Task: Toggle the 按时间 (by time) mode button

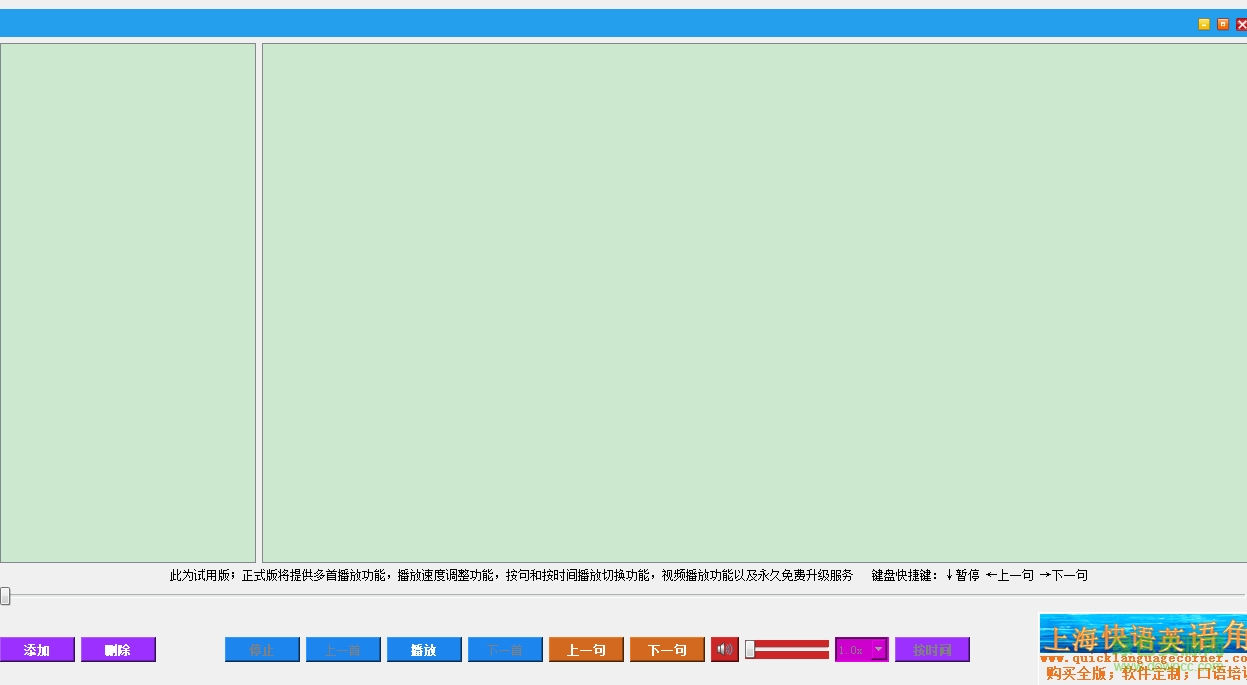Action: (932, 650)
